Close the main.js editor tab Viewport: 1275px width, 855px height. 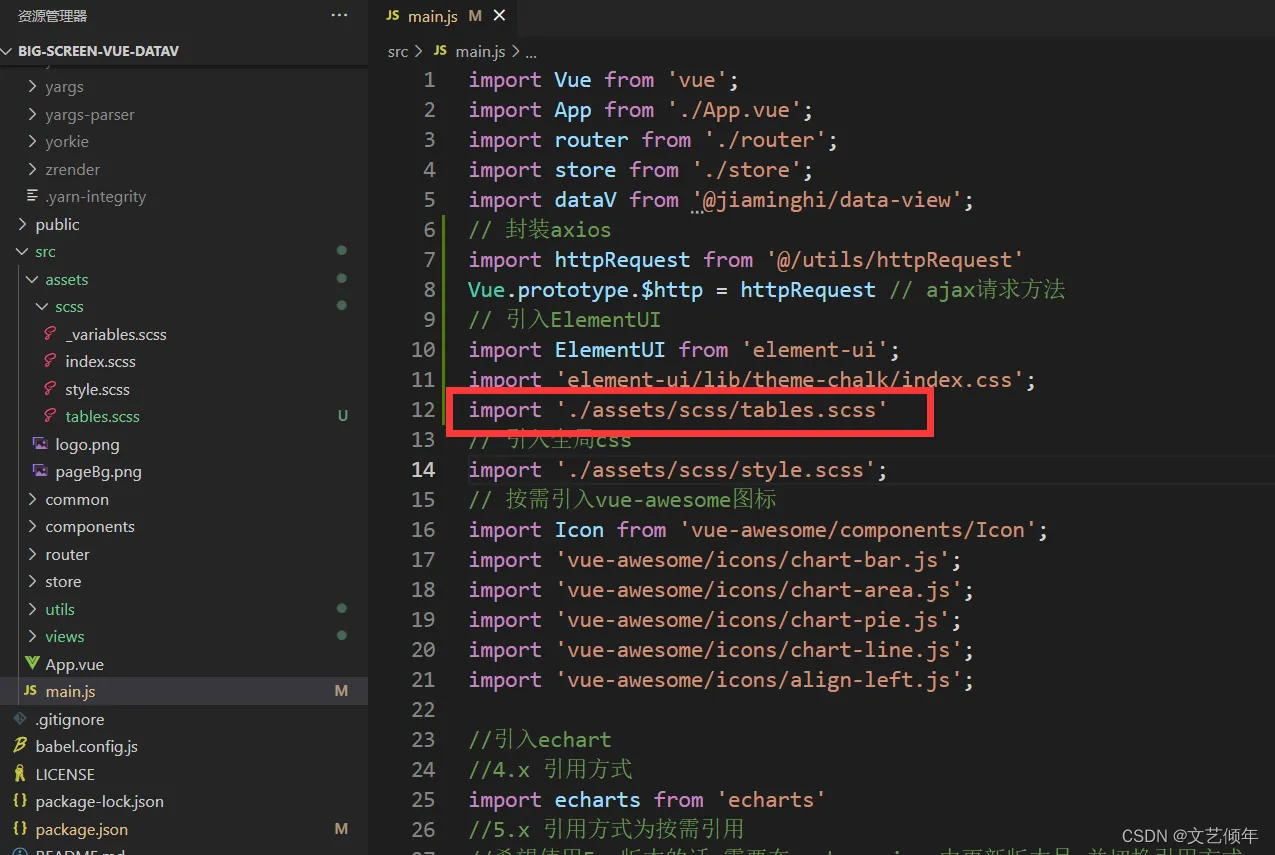click(x=500, y=16)
